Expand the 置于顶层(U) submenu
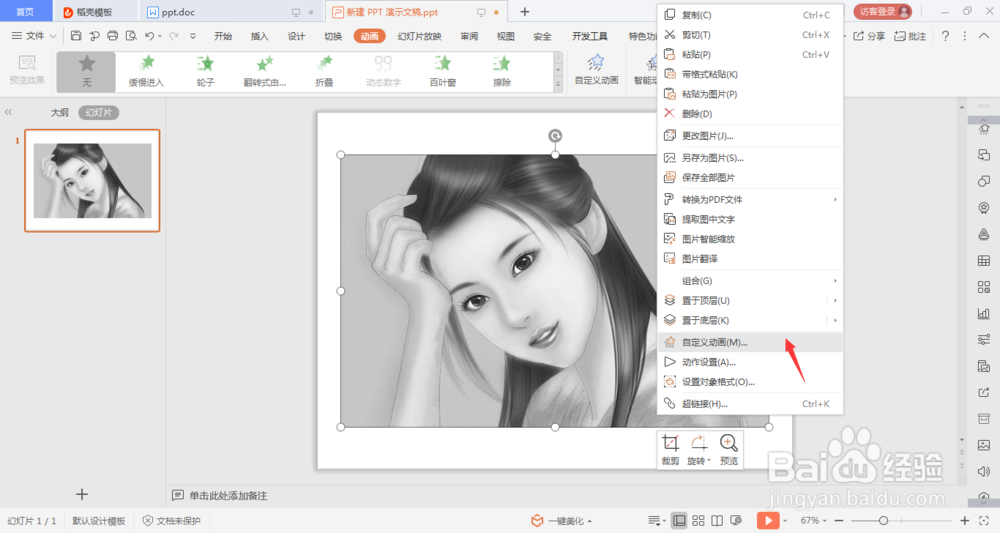The height and width of the screenshot is (533, 1000). [x=835, y=300]
